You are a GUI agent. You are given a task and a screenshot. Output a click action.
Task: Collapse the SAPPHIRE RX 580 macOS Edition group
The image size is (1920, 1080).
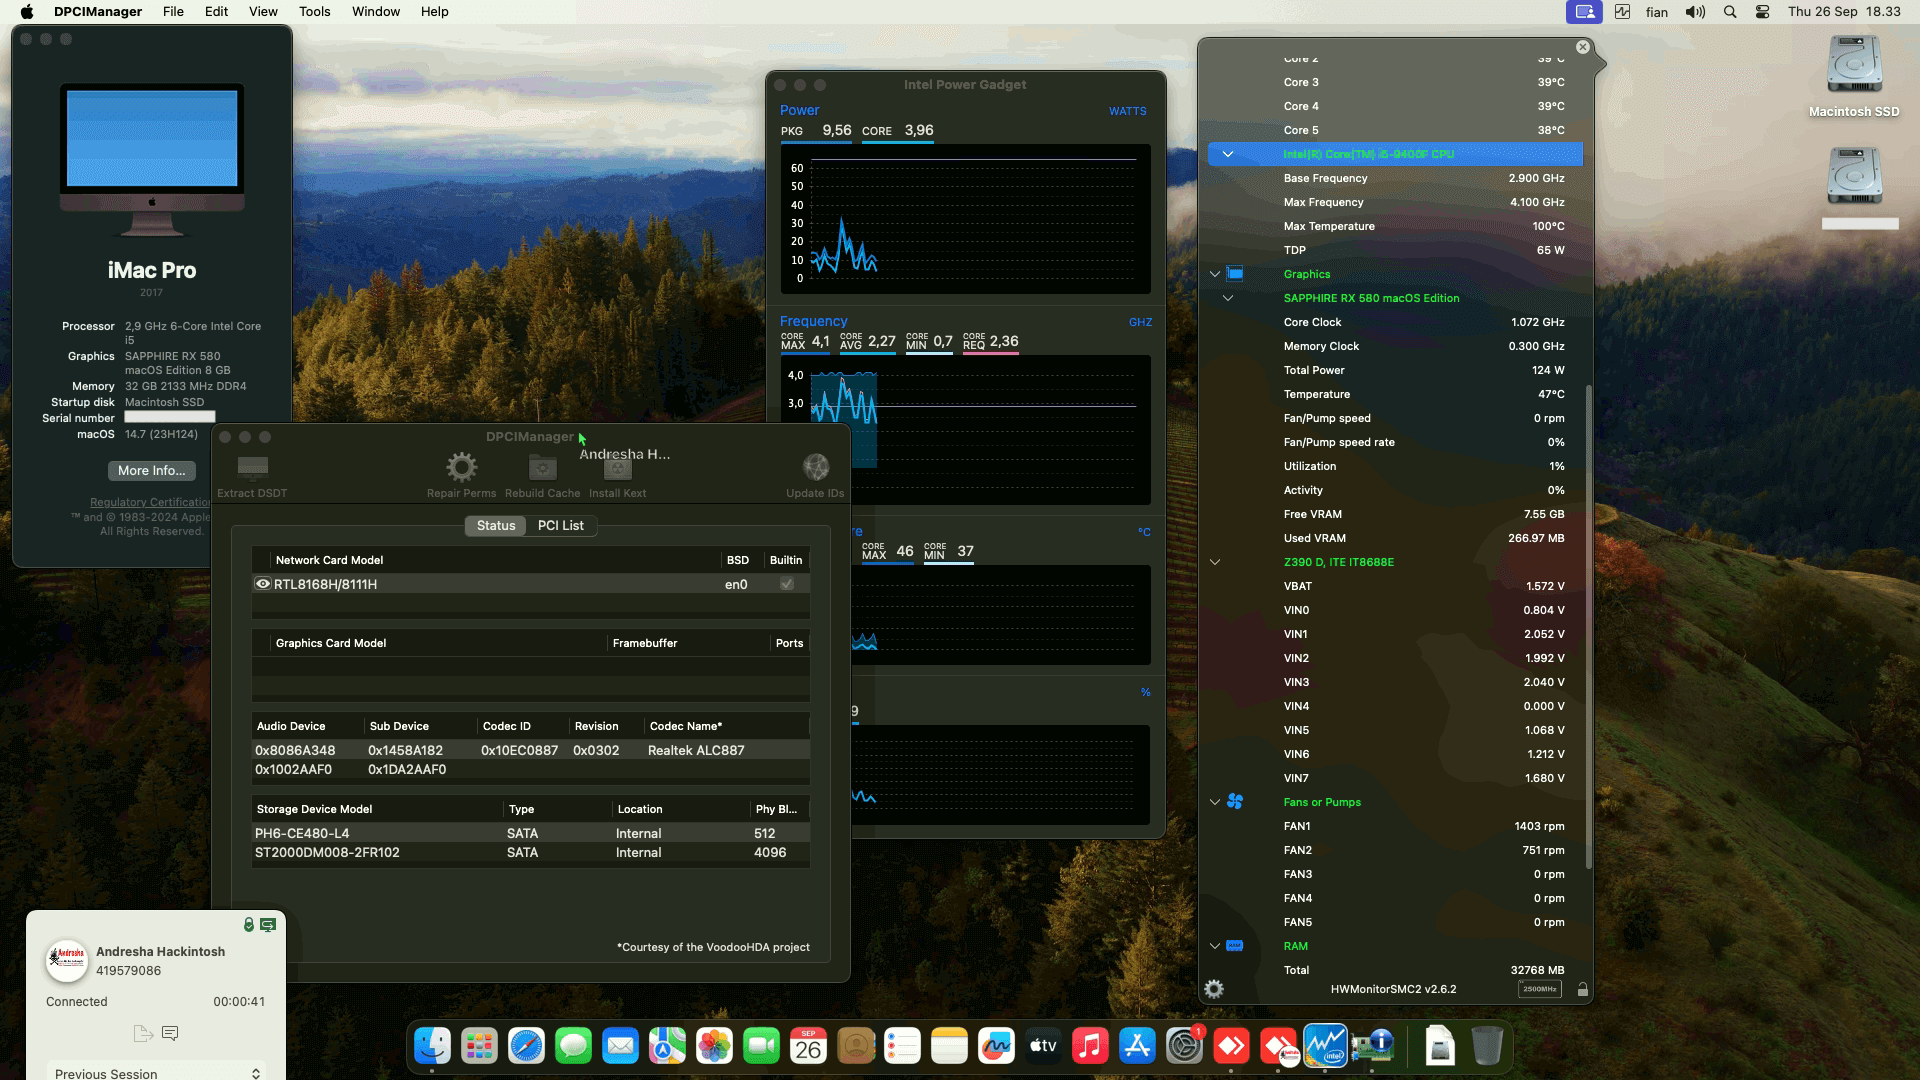coord(1228,298)
